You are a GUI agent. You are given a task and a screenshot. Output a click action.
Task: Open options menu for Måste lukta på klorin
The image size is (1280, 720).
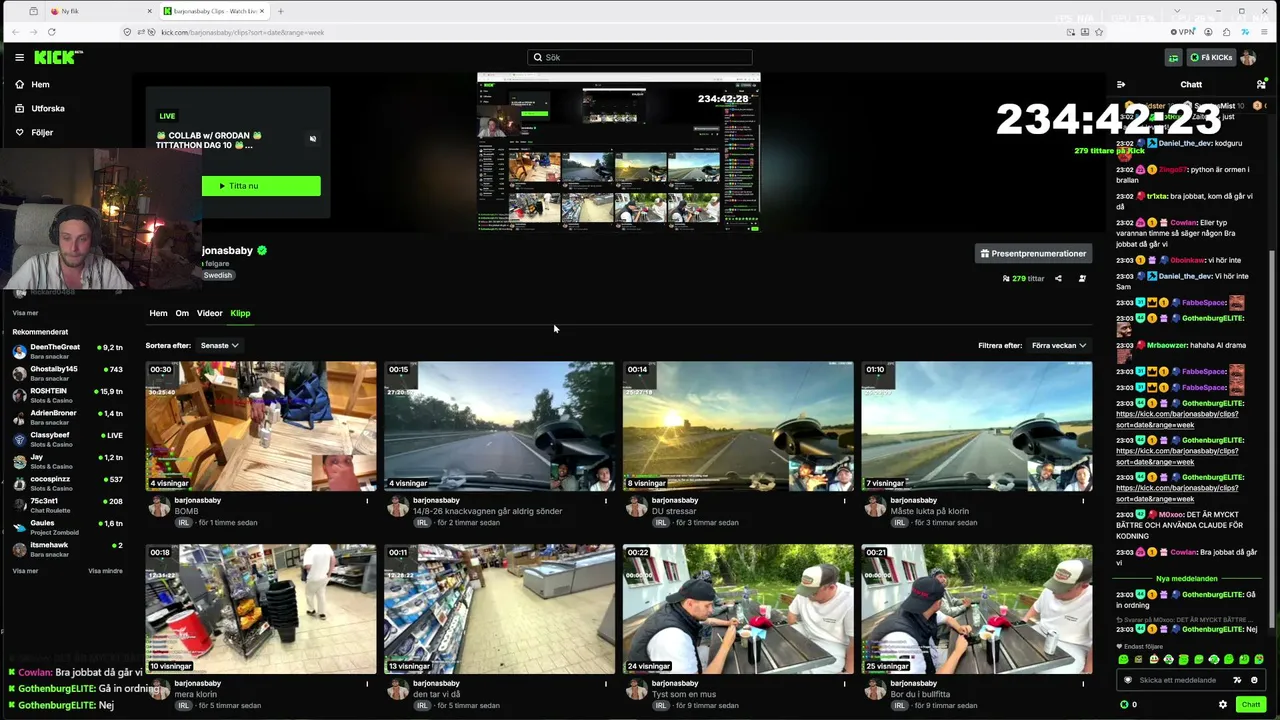pos(1083,501)
